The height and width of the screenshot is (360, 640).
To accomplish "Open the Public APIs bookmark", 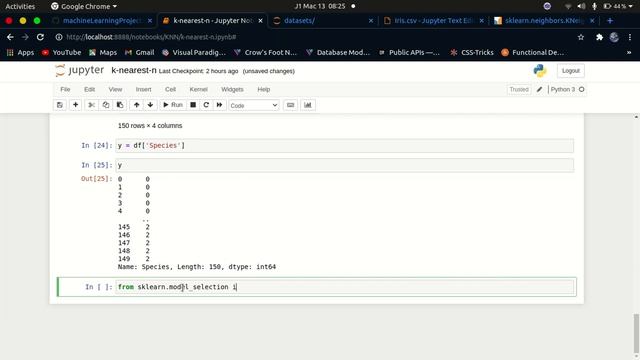I will (x=409, y=52).
